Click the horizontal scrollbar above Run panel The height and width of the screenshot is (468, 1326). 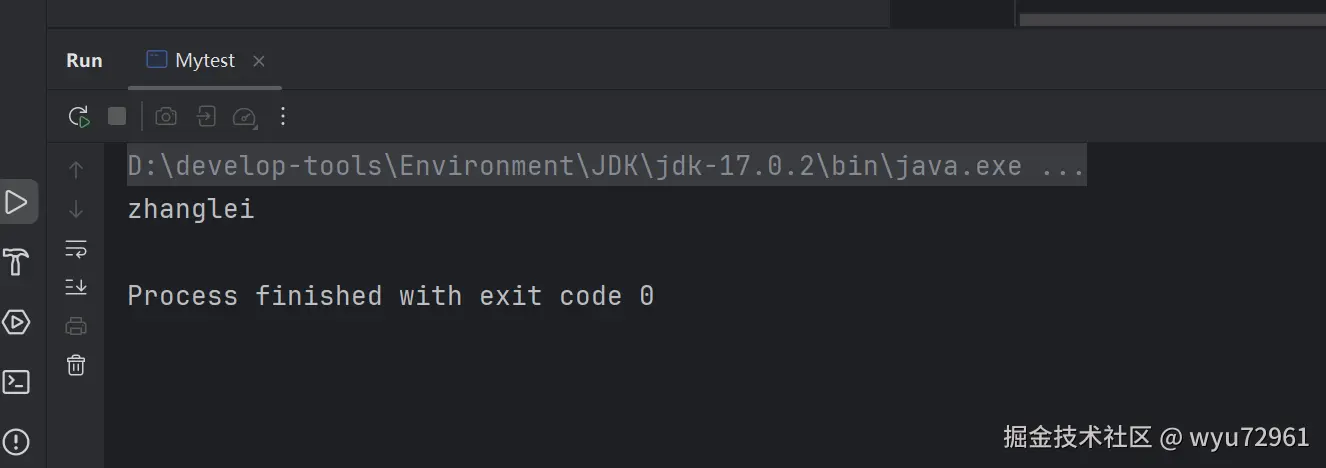(x=1170, y=19)
